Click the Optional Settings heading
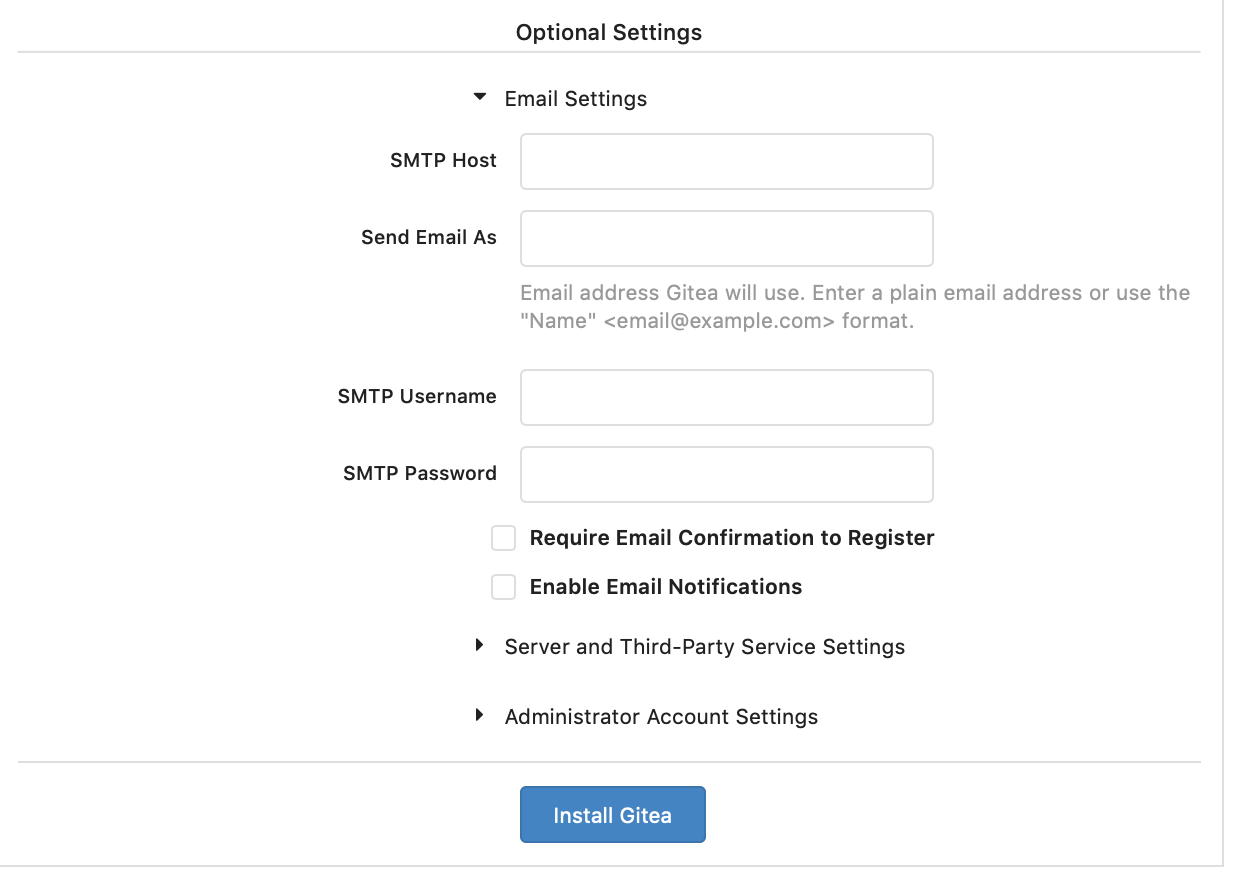The width and height of the screenshot is (1234, 876). coord(609,33)
